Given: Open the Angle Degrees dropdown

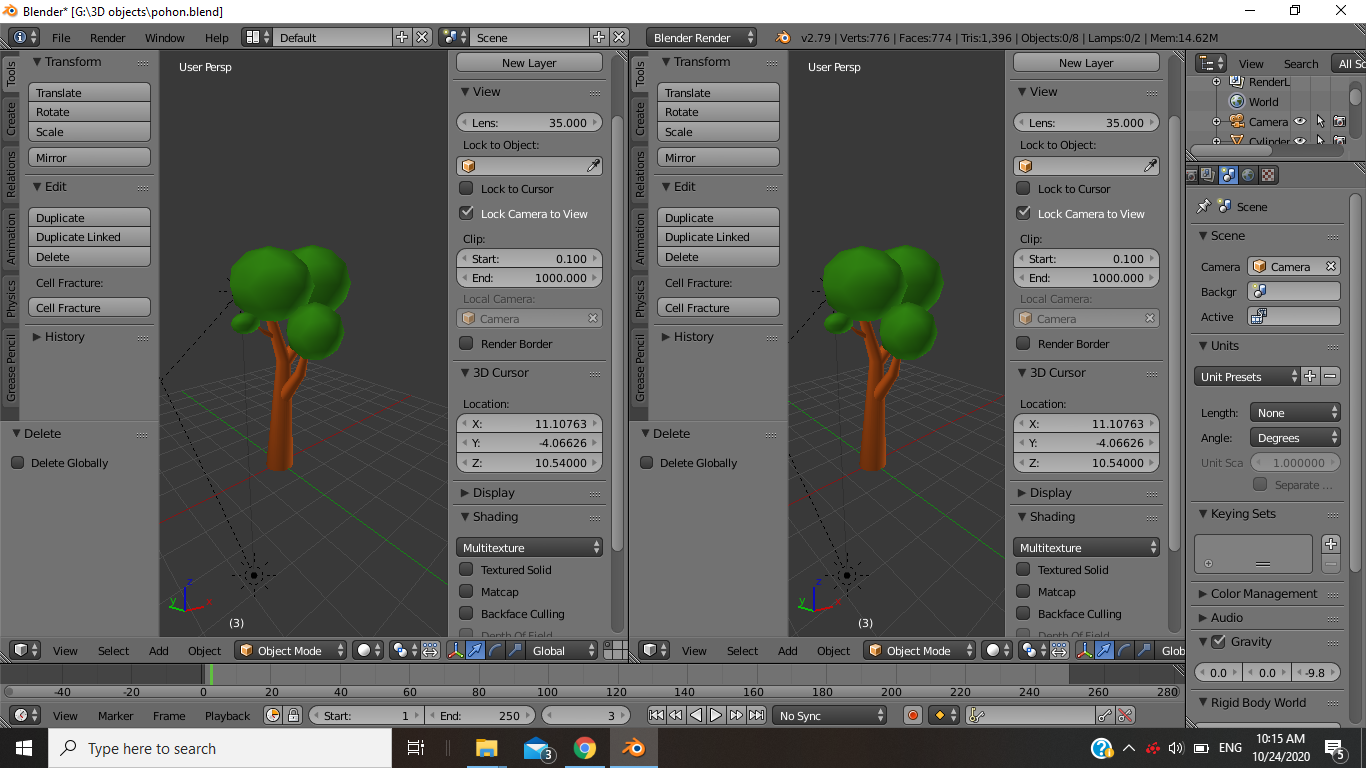Looking at the screenshot, I should coord(1295,437).
